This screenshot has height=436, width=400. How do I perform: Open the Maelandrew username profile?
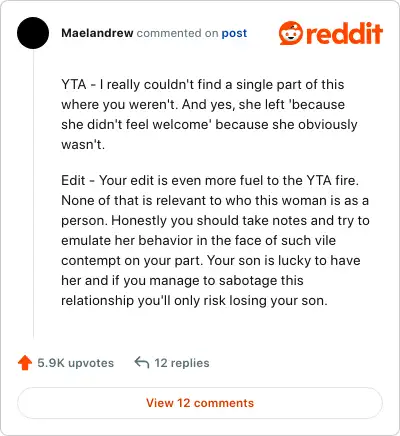(97, 33)
